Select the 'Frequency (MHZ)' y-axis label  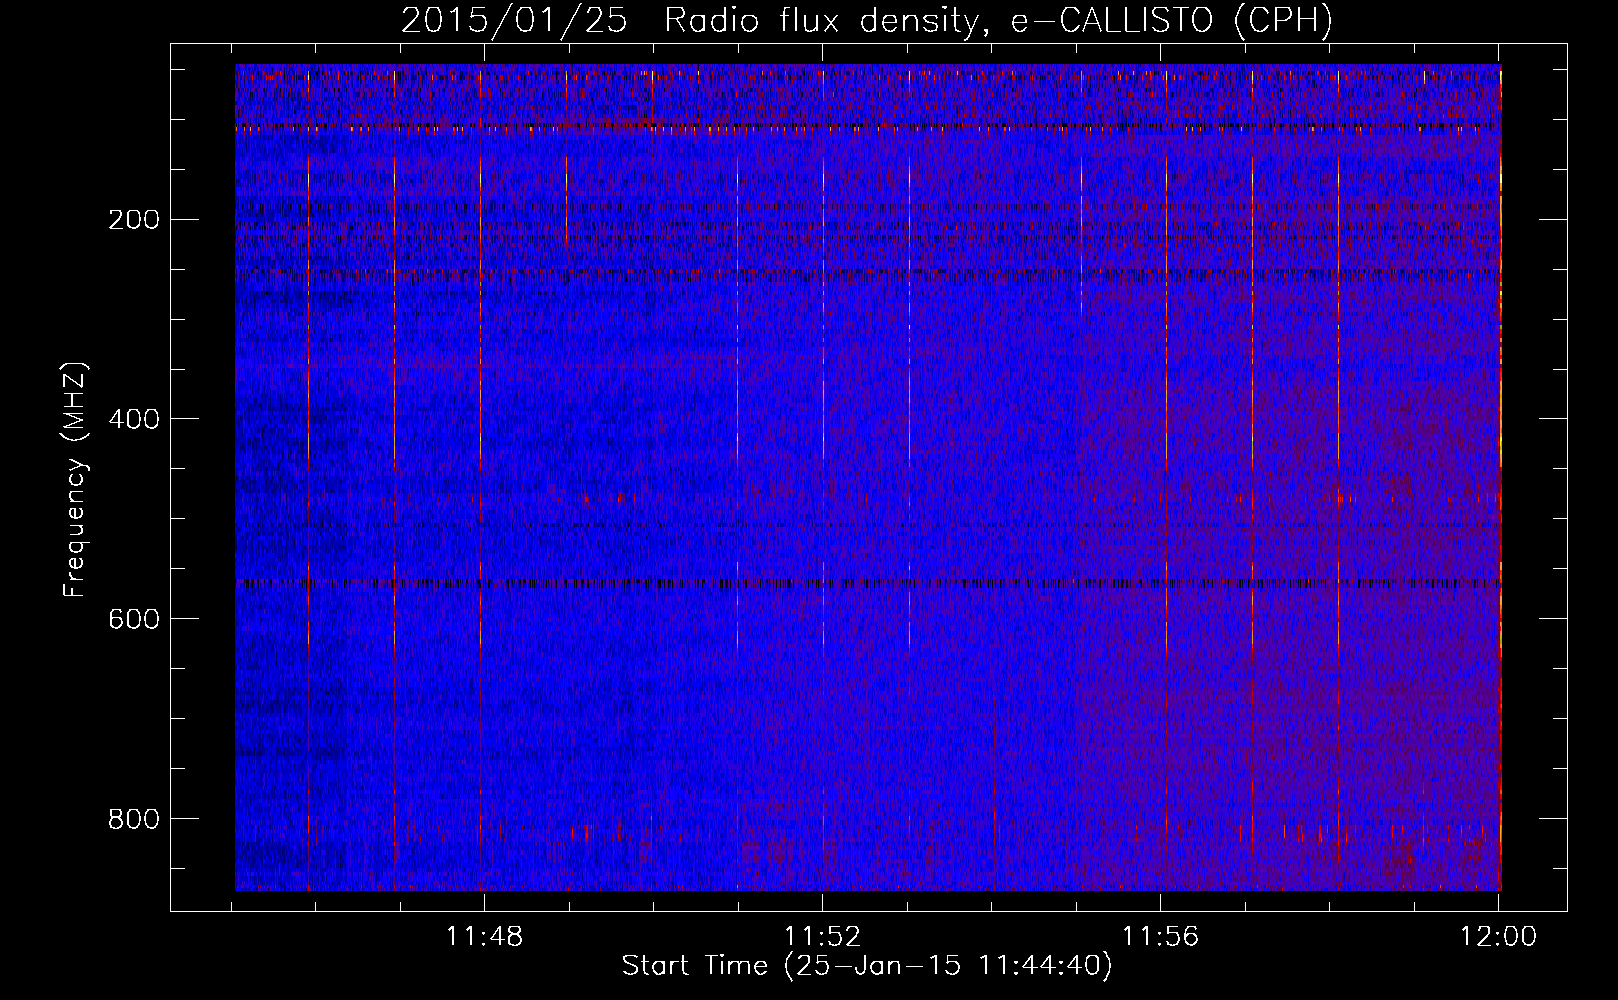point(75,480)
